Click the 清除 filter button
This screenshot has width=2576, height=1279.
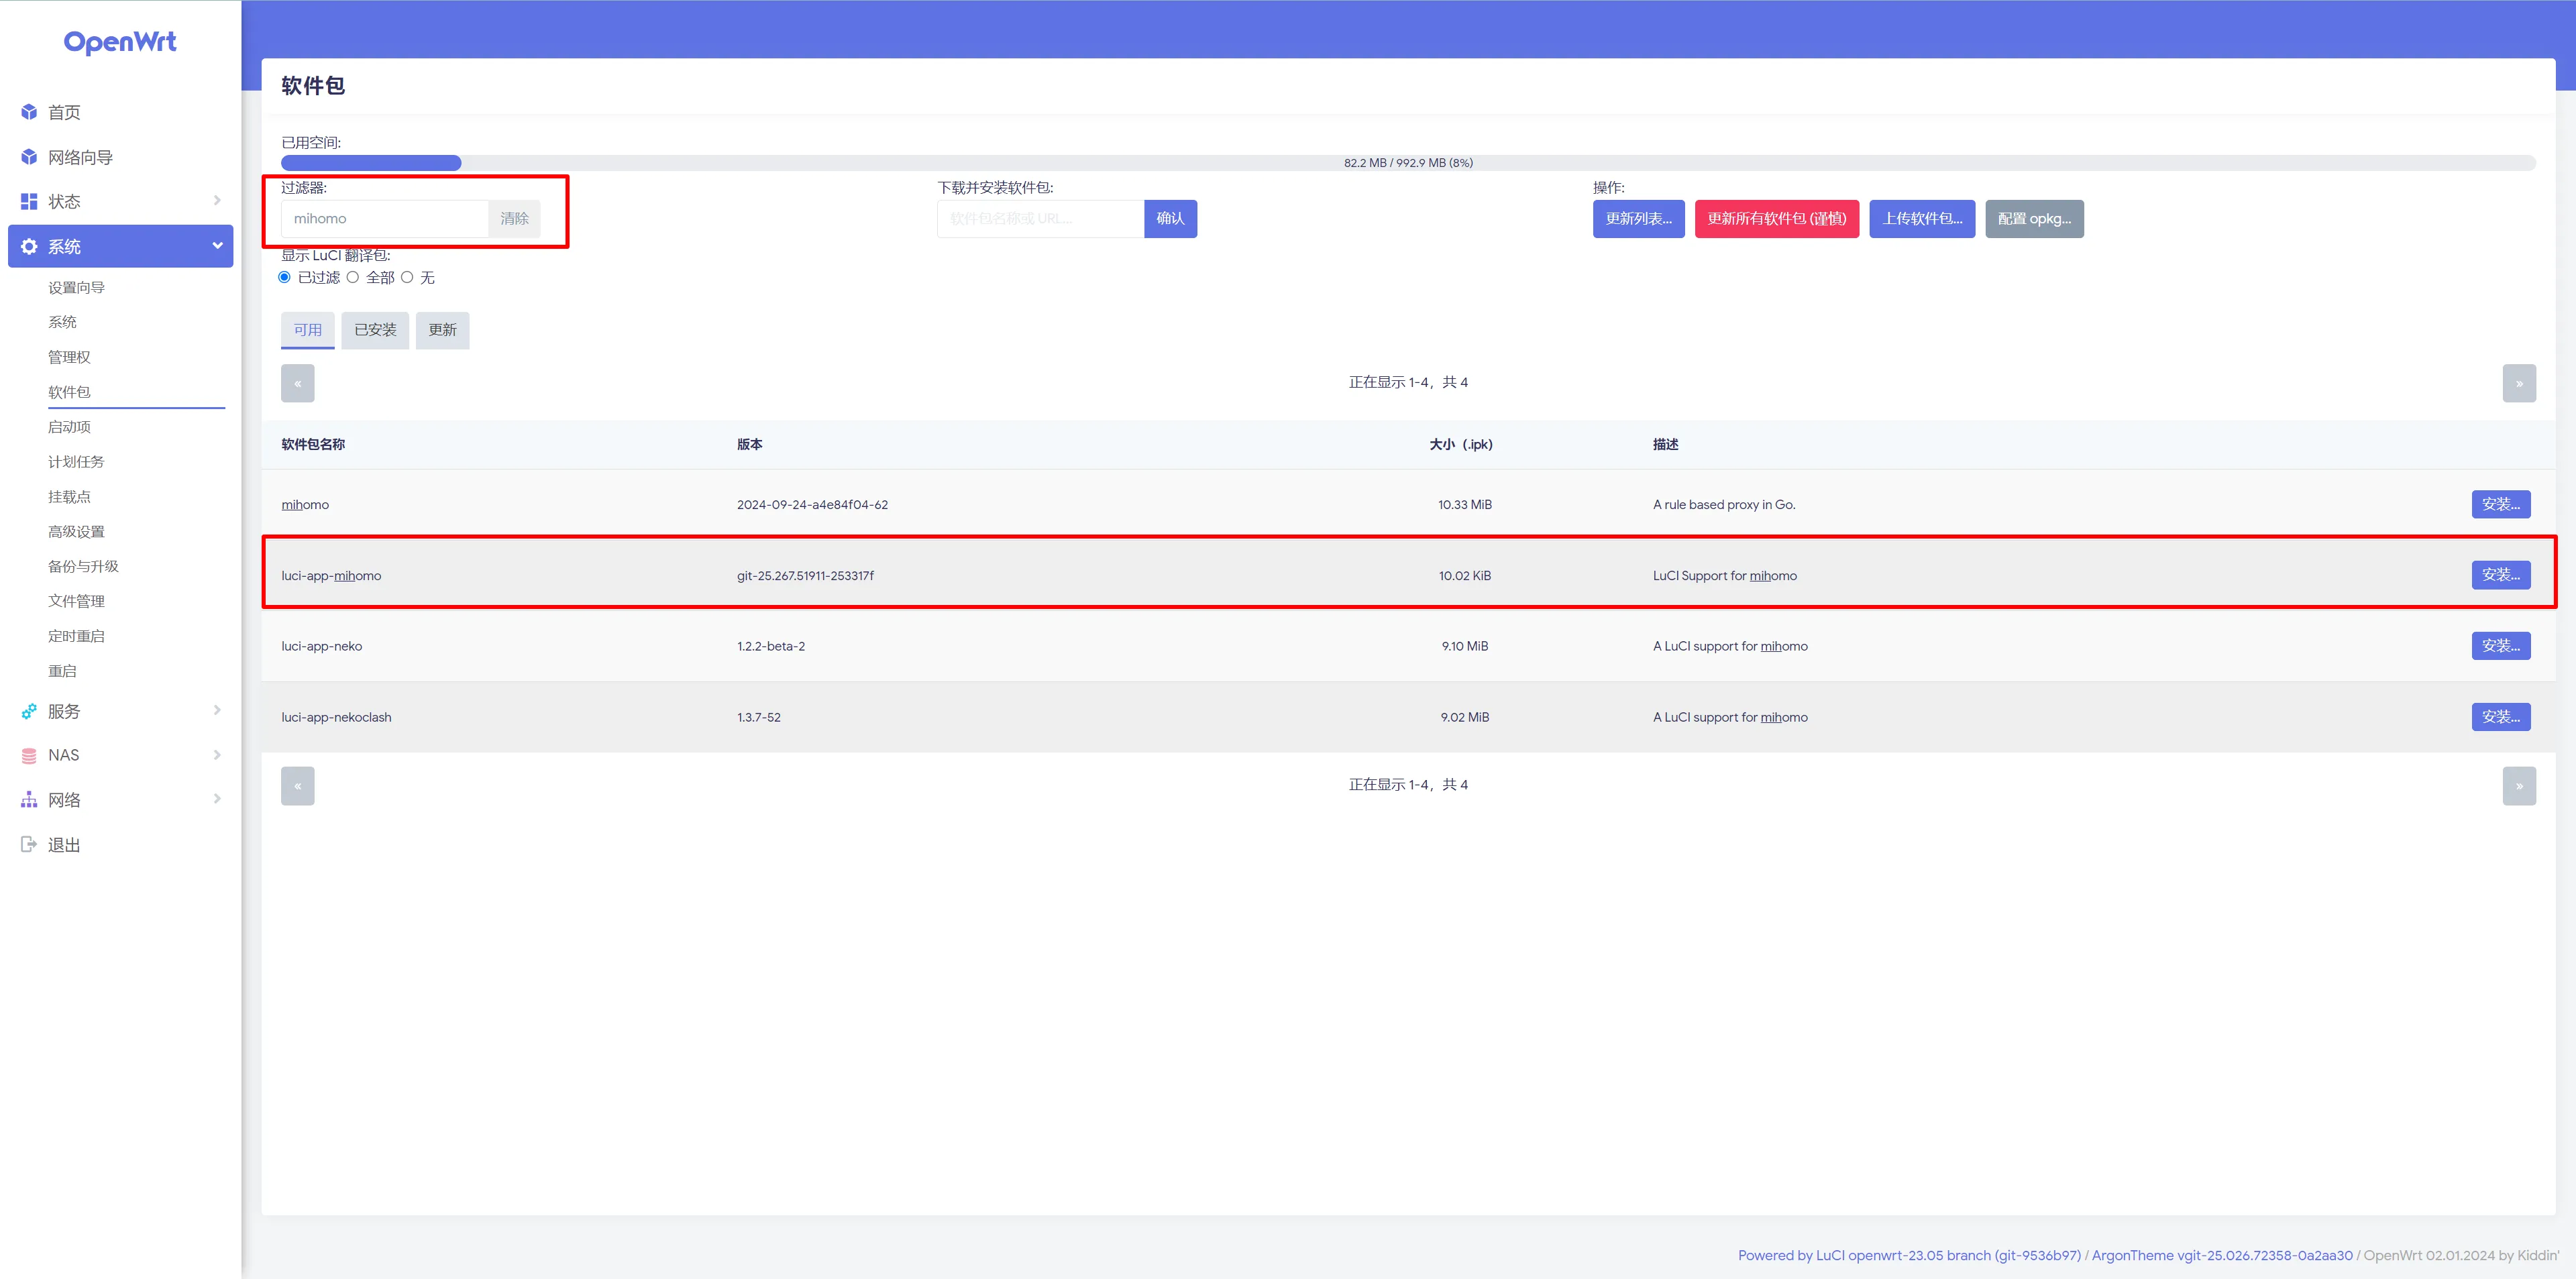click(x=514, y=219)
